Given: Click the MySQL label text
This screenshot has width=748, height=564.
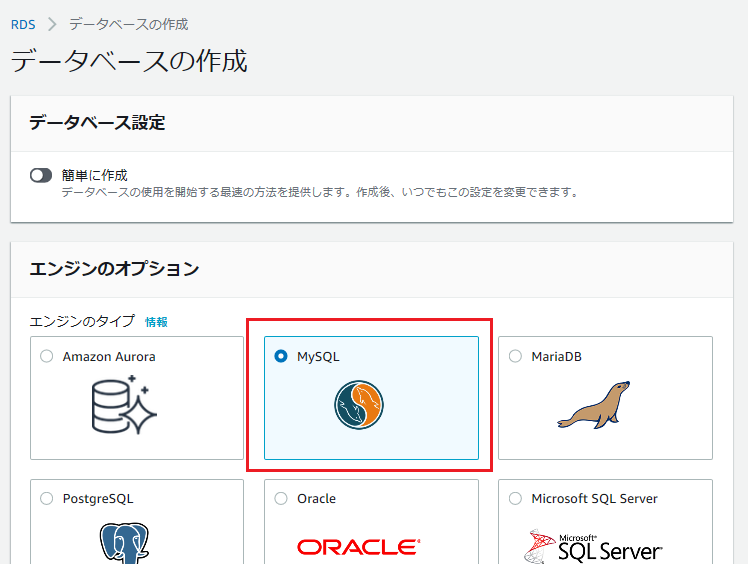Looking at the screenshot, I should (318, 357).
